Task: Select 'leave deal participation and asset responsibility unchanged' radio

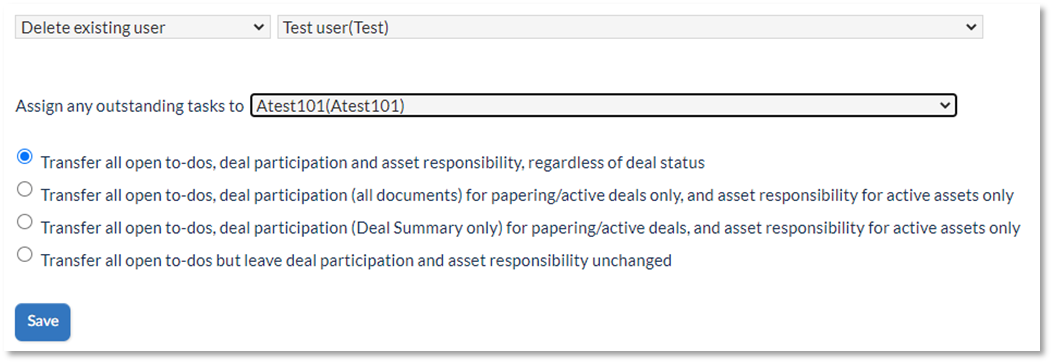Action: click(x=24, y=254)
